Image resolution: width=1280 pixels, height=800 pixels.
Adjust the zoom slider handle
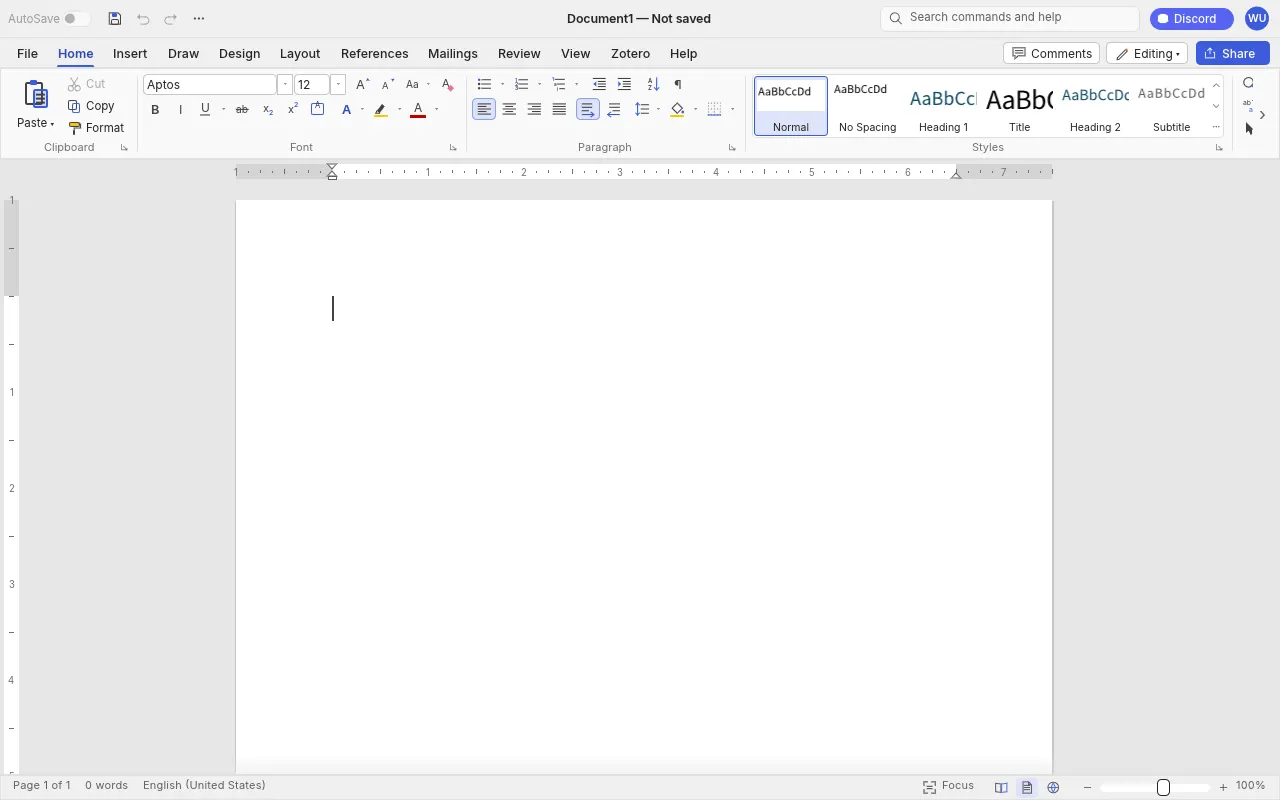[1163, 788]
